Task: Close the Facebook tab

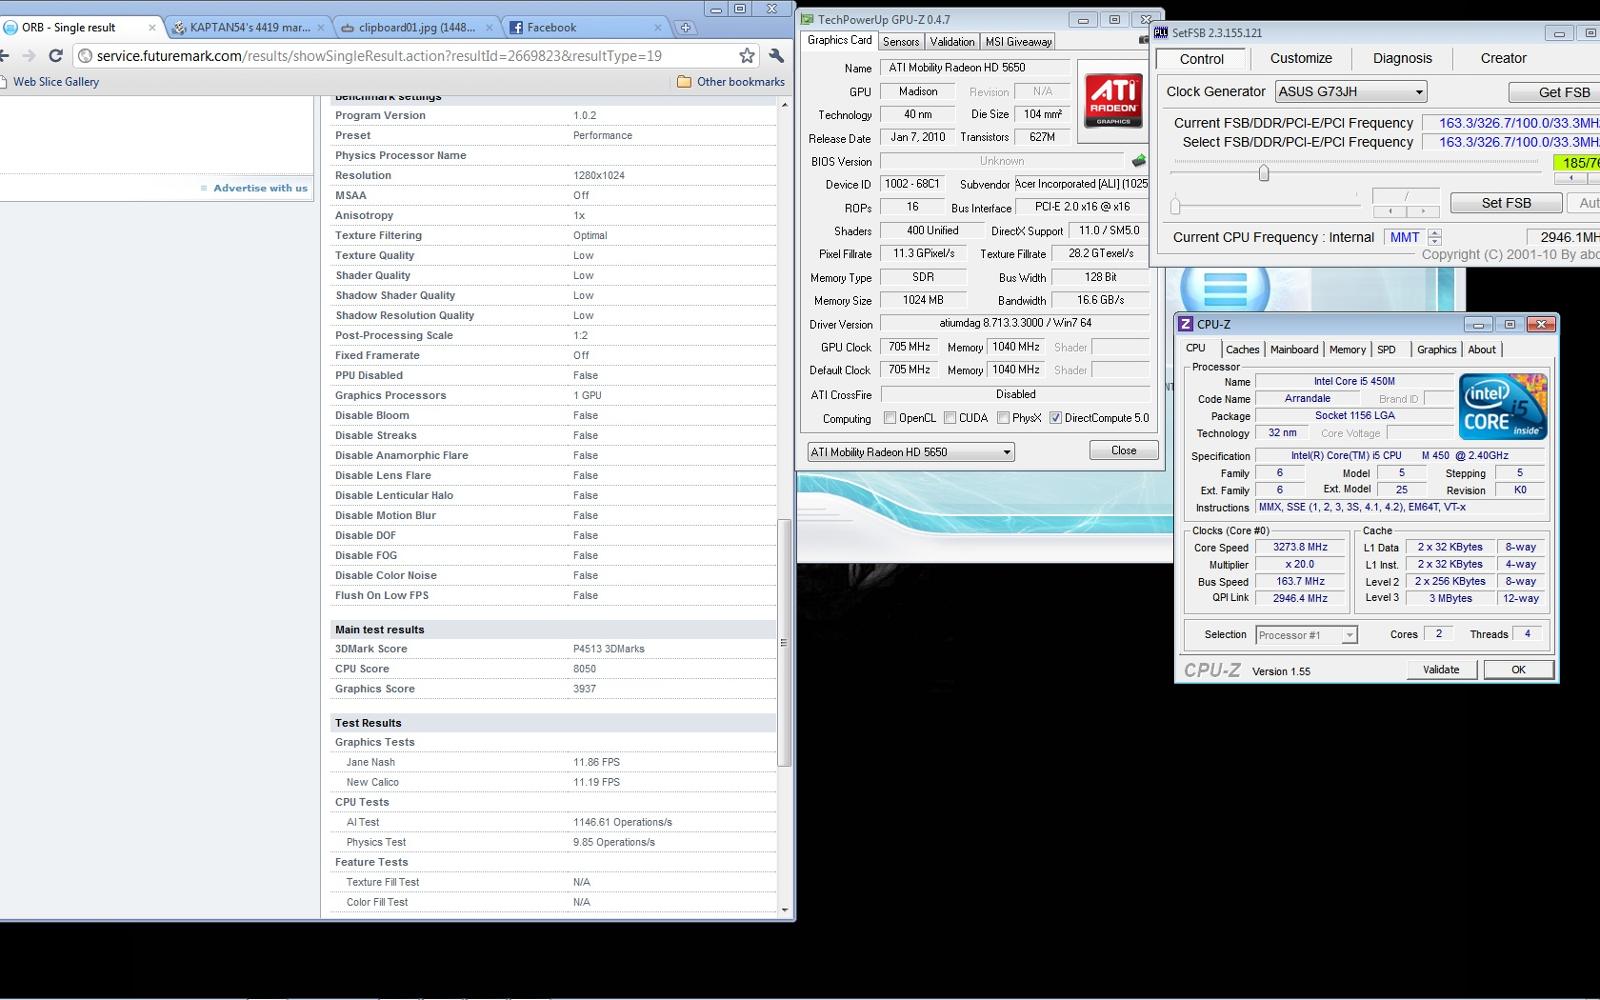Action: pyautogui.click(x=658, y=28)
